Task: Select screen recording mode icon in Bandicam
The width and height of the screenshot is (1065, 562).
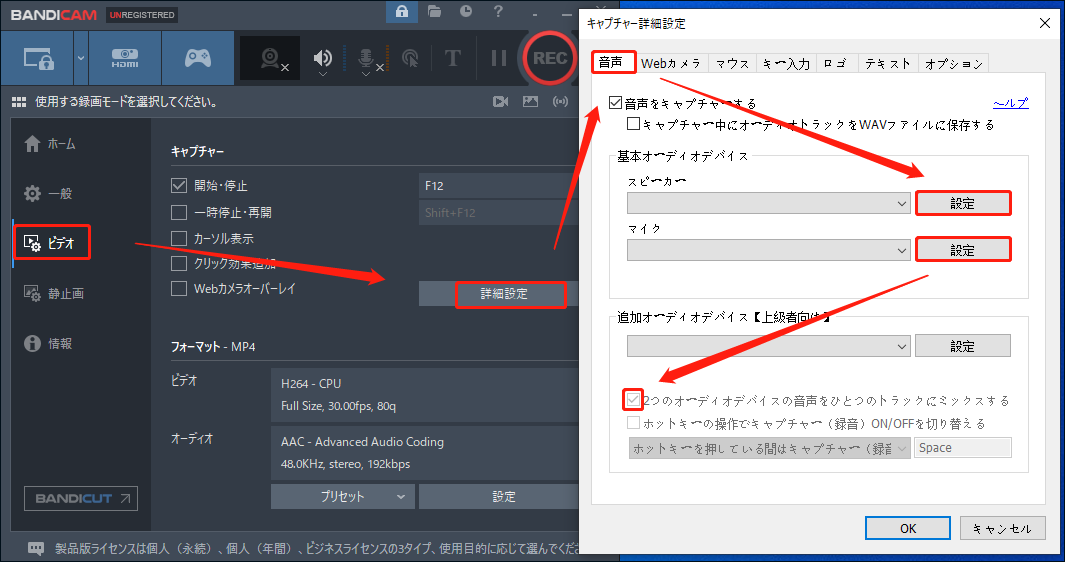Action: [x=37, y=58]
